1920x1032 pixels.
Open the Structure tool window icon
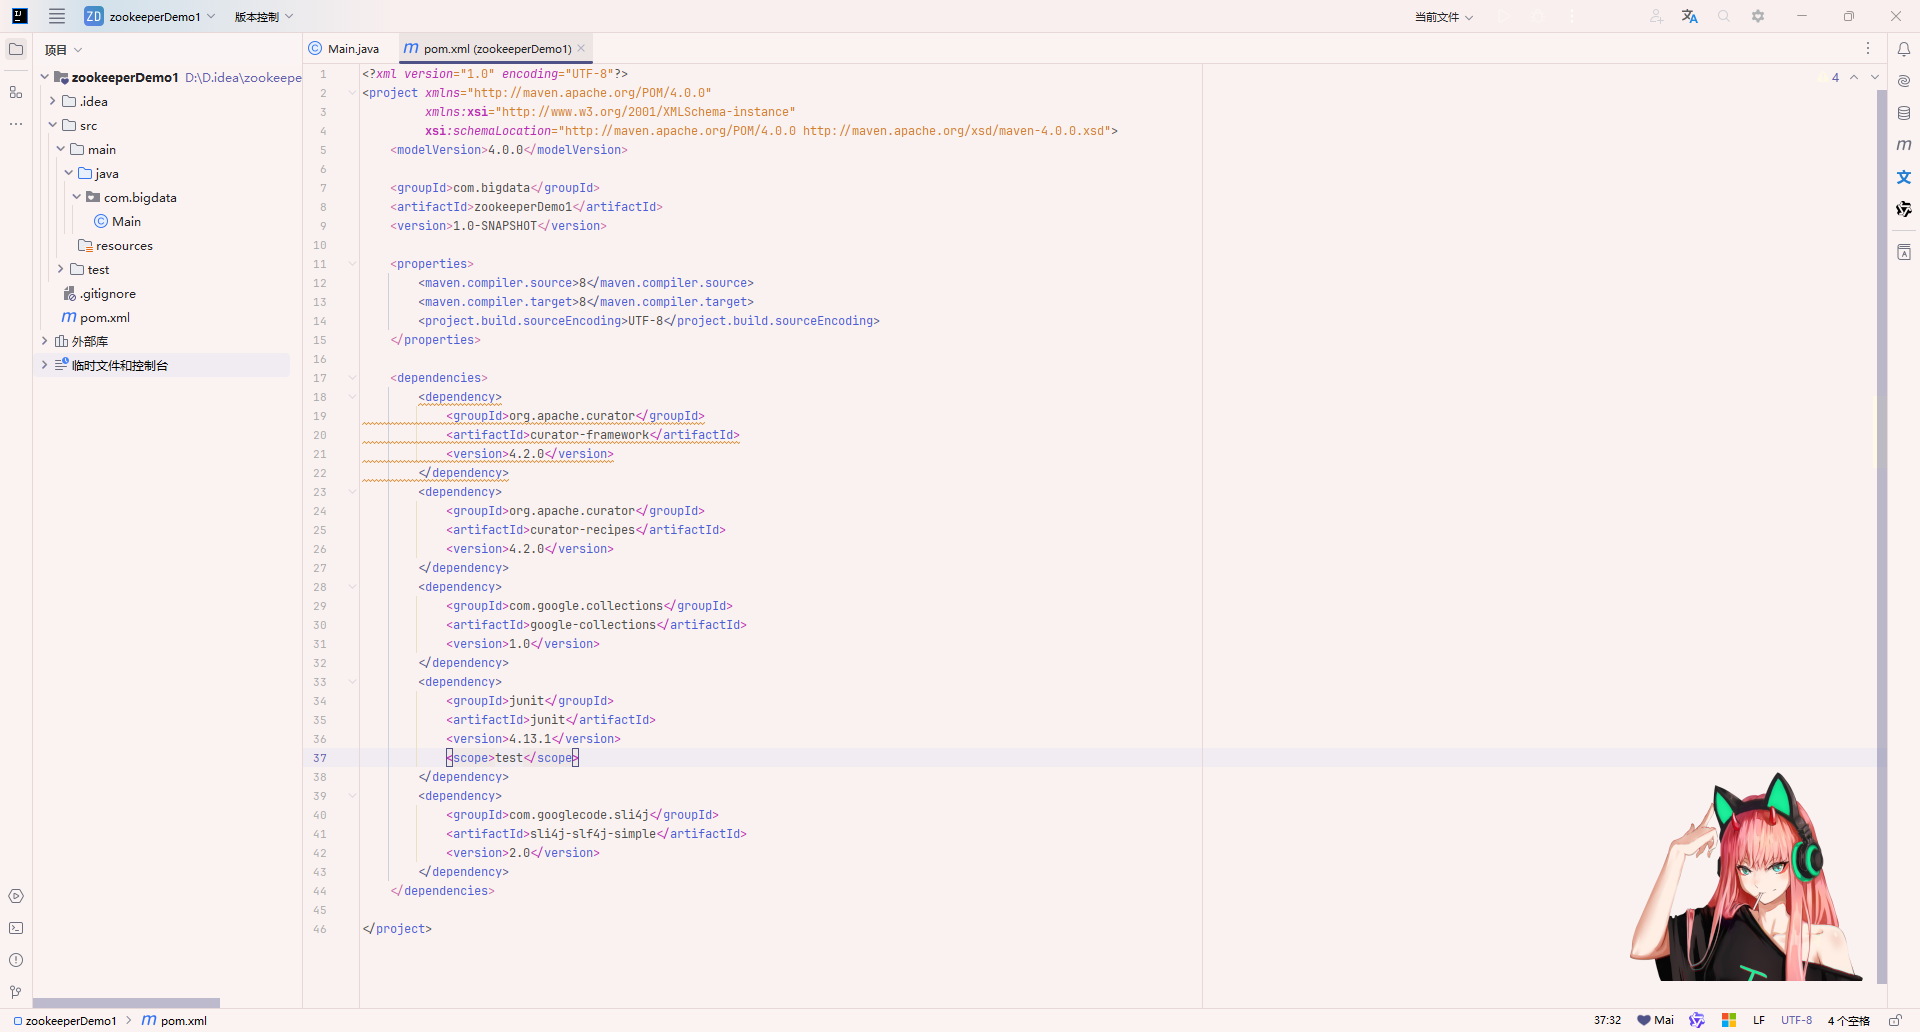point(16,92)
